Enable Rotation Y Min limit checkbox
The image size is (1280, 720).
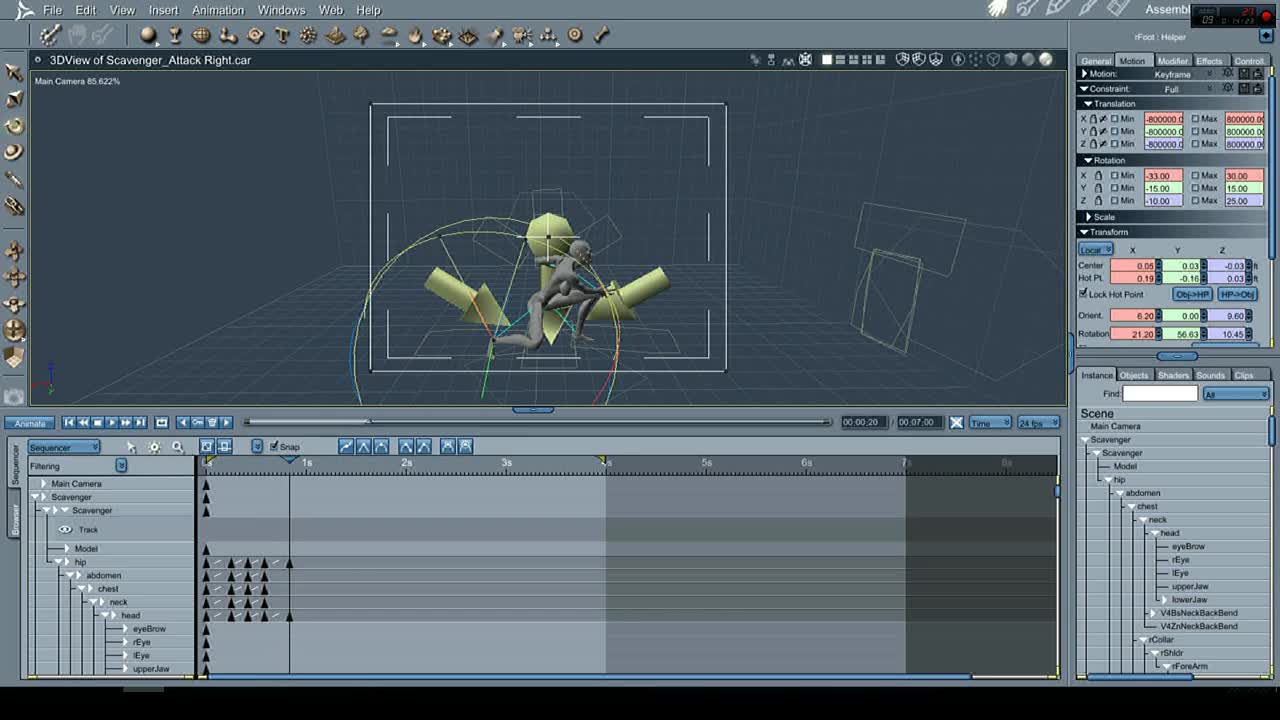[1115, 188]
